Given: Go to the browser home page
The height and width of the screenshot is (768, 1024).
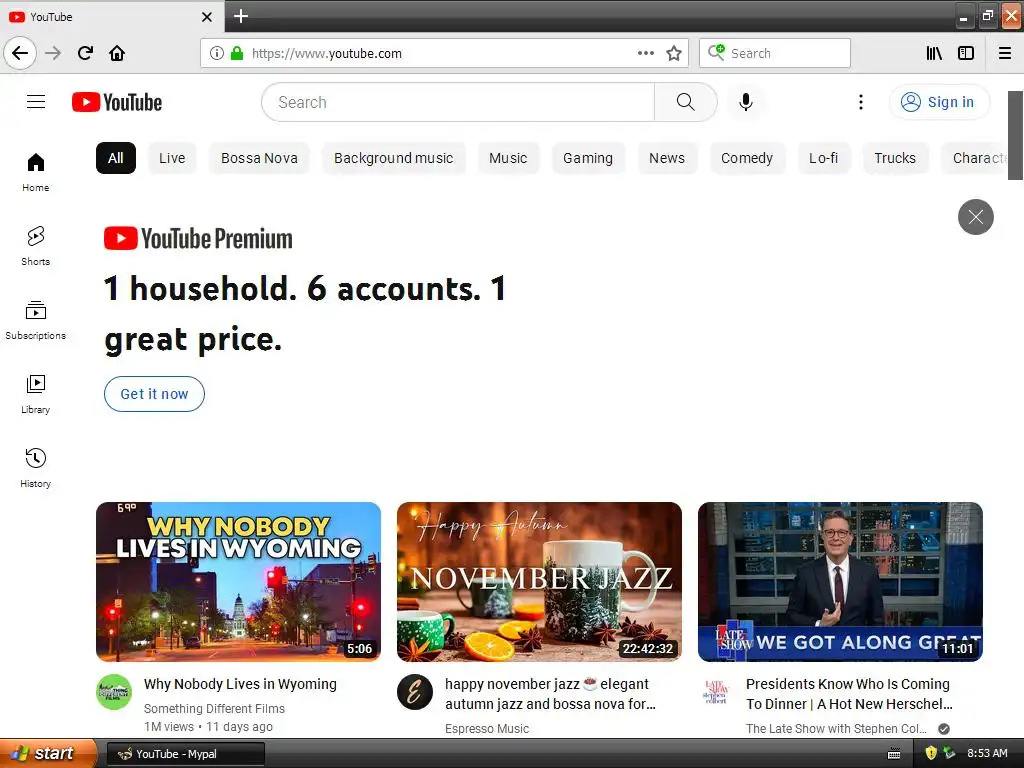Looking at the screenshot, I should pyautogui.click(x=117, y=53).
